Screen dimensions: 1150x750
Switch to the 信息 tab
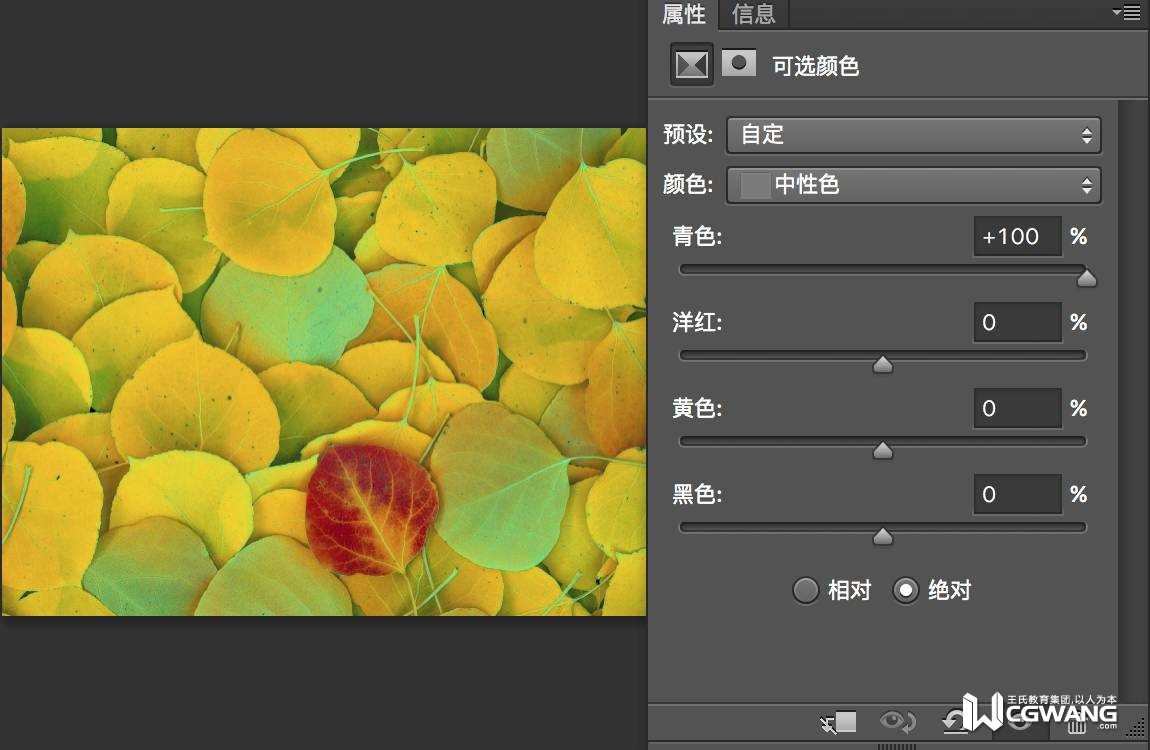click(x=753, y=14)
